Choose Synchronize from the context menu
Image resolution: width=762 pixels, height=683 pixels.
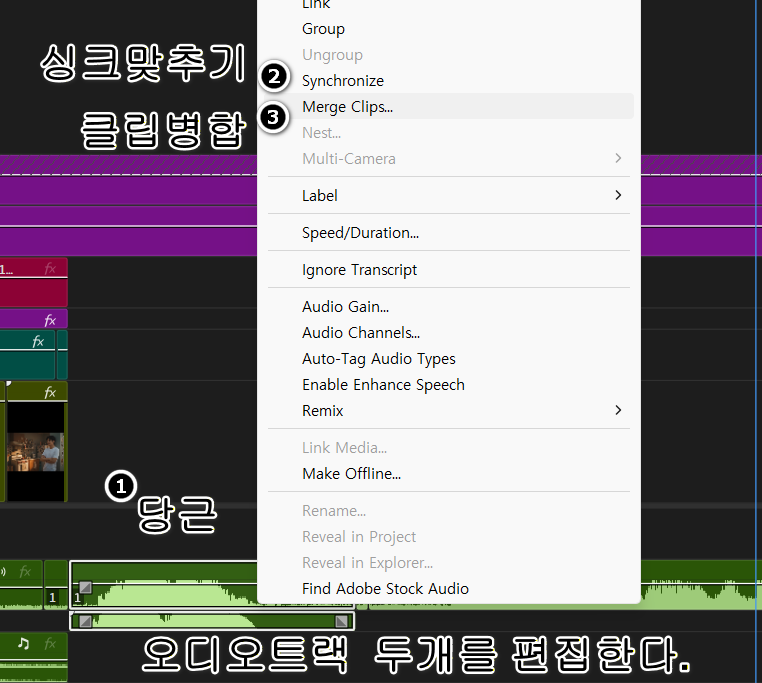343,81
